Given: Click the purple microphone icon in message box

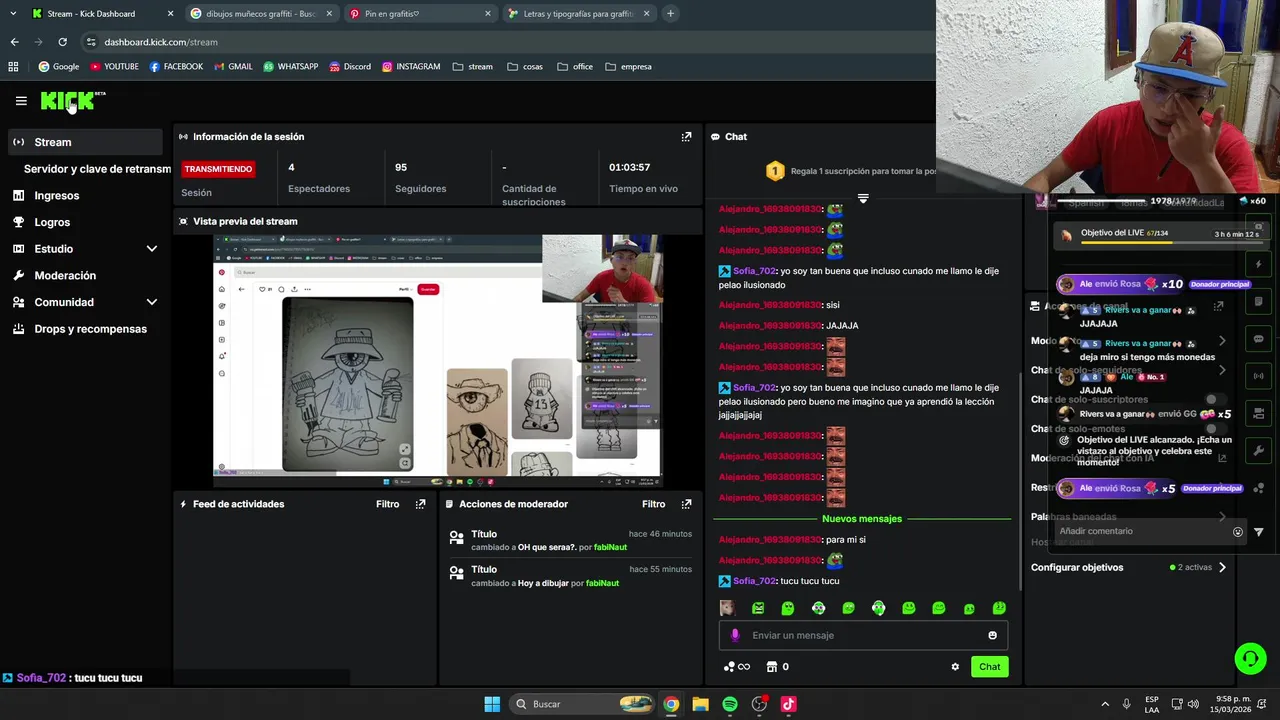Looking at the screenshot, I should 735,635.
